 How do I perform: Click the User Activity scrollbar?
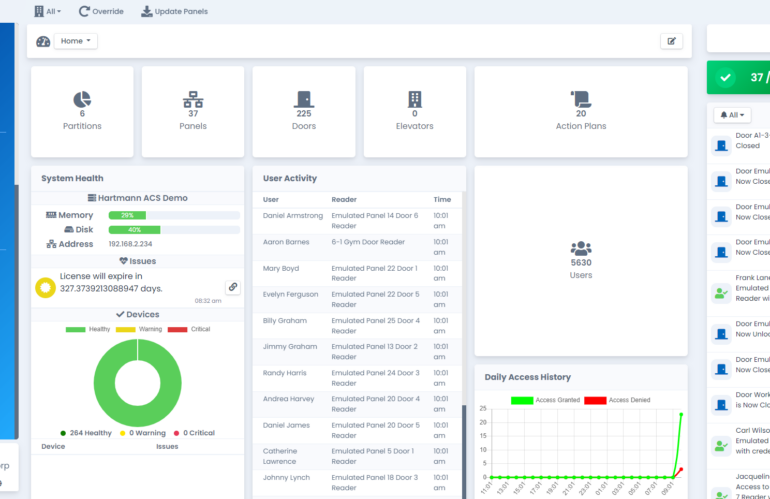(464, 452)
